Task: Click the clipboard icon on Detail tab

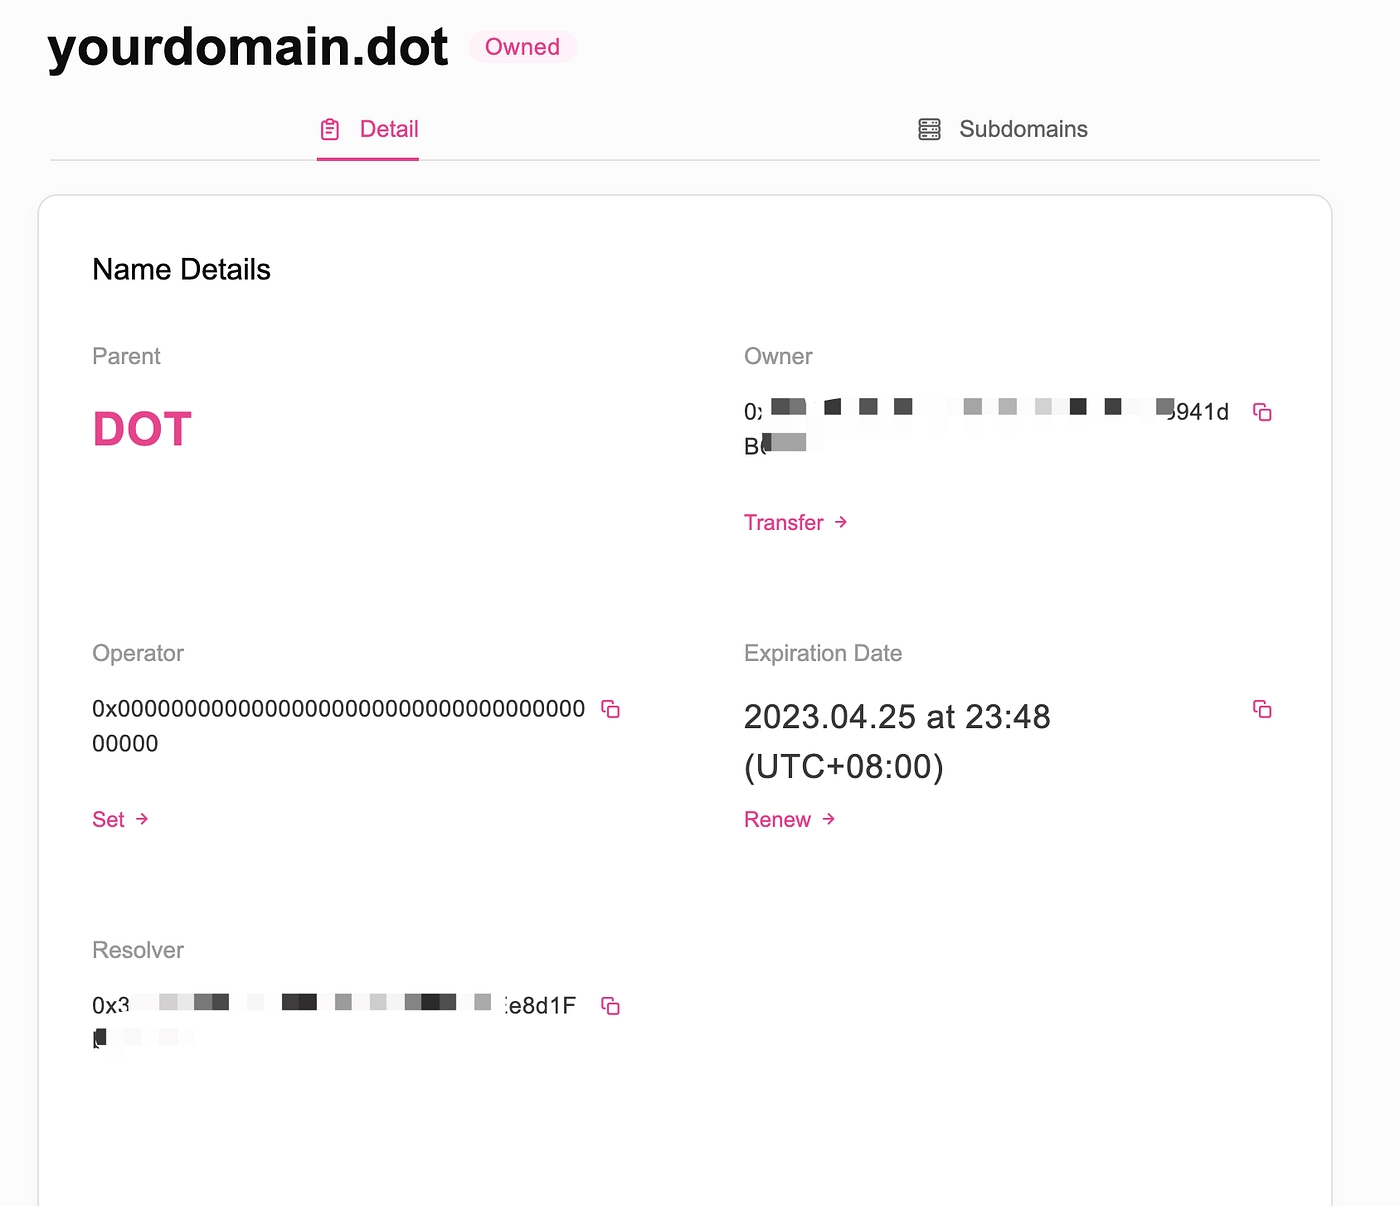Action: (x=330, y=129)
